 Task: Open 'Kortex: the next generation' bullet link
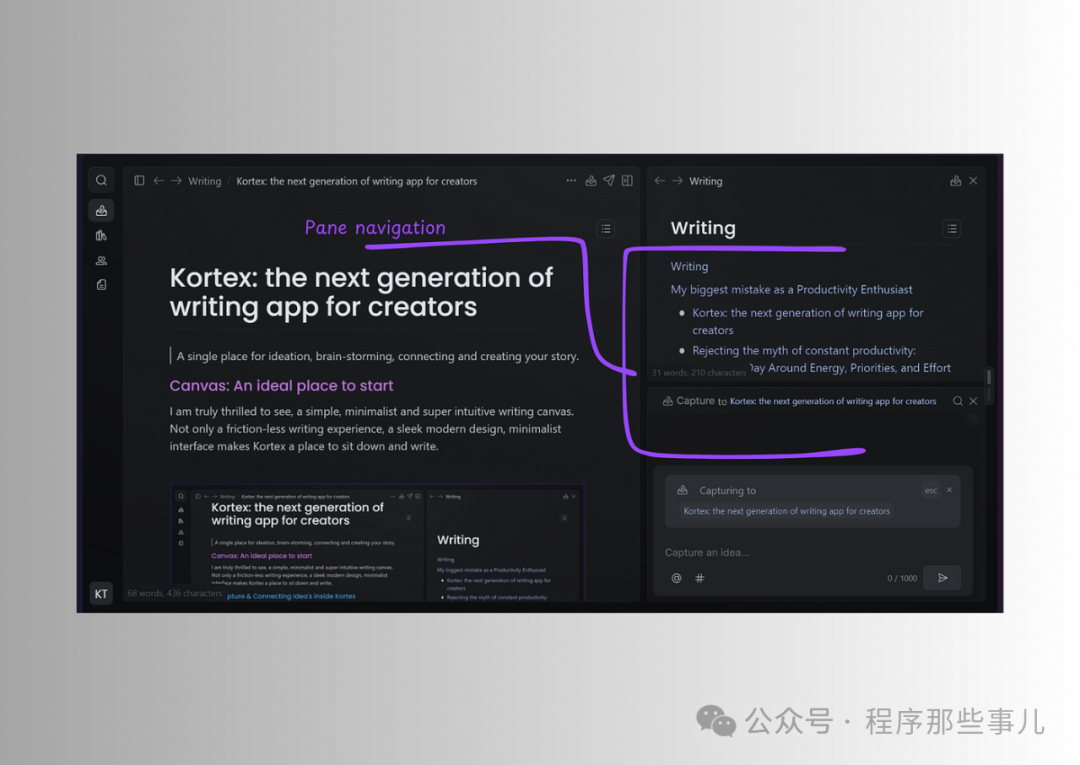pos(808,321)
